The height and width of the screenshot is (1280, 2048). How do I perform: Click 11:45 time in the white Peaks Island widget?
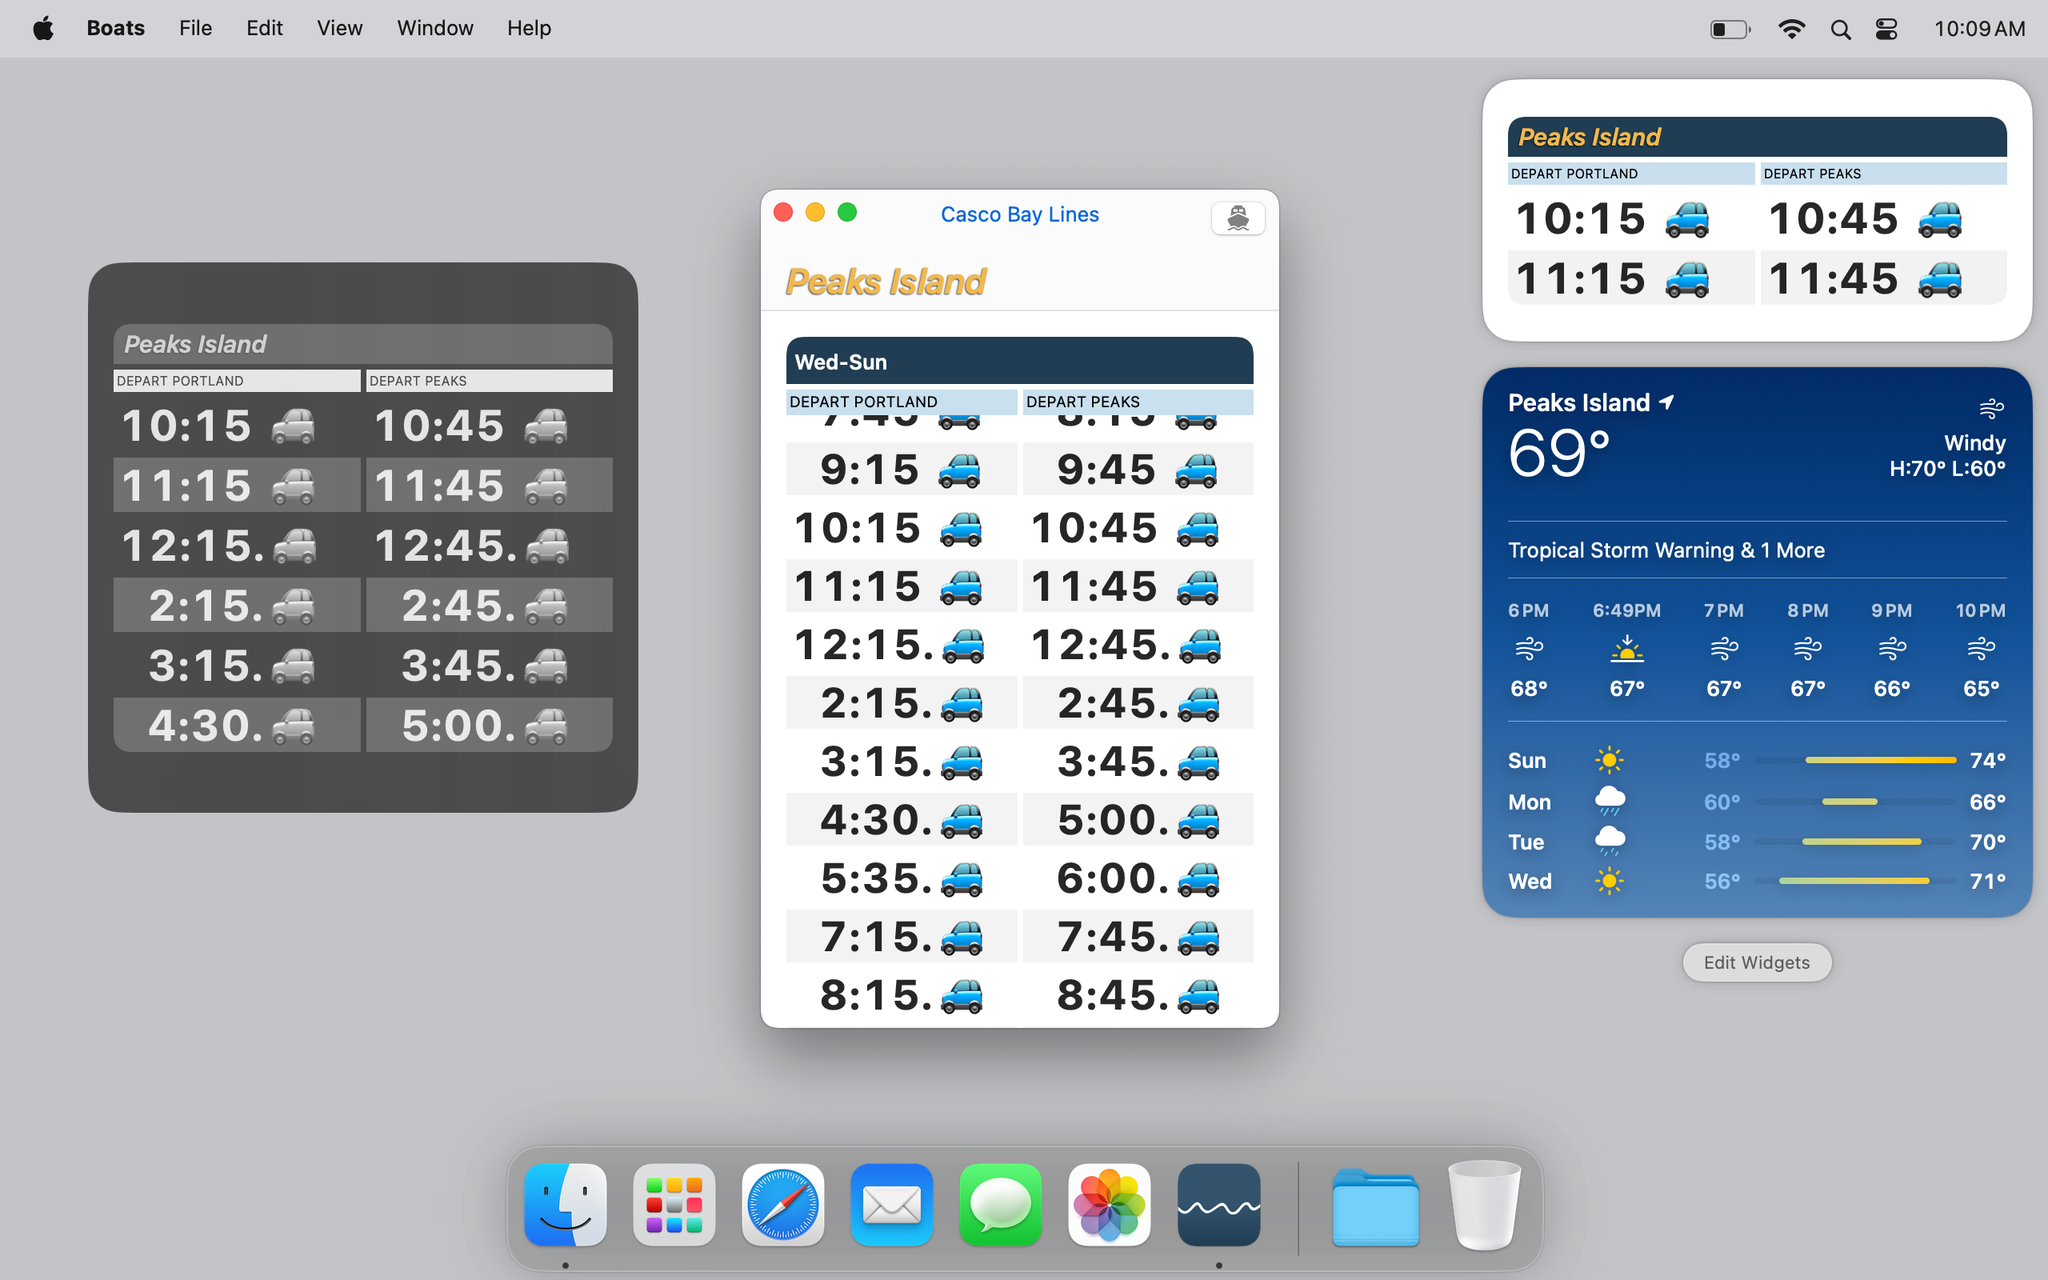[x=1833, y=279]
